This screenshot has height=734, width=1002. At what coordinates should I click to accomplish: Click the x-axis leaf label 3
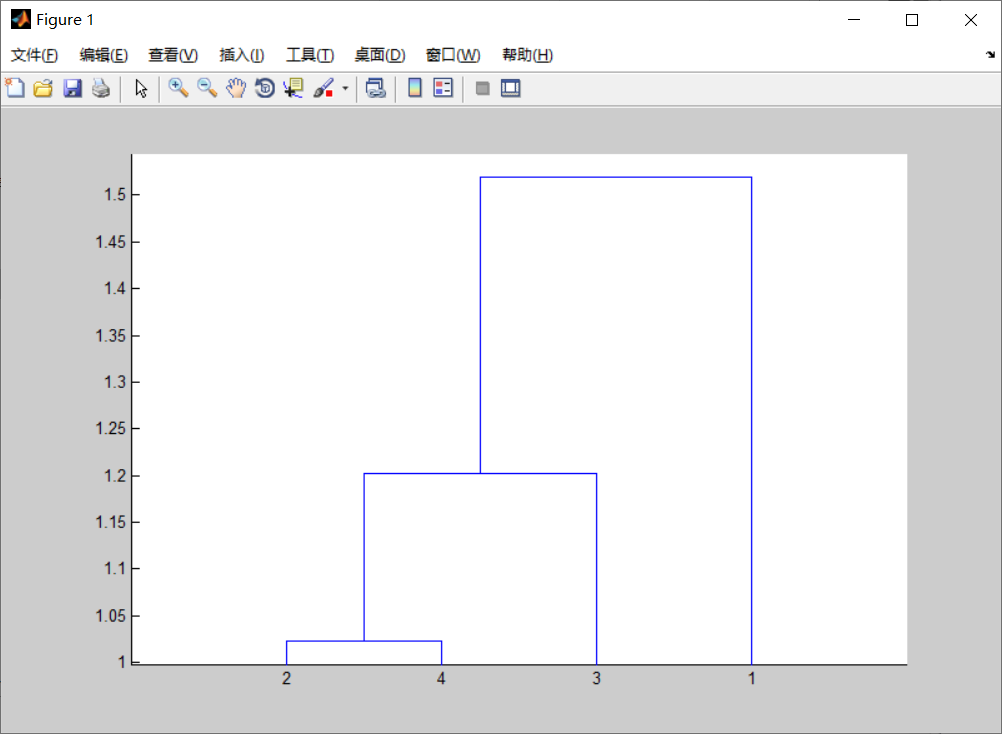pyautogui.click(x=596, y=678)
